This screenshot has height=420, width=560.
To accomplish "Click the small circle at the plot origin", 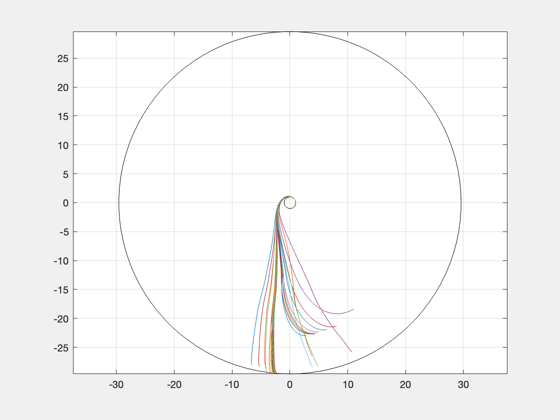I will click(x=290, y=203).
